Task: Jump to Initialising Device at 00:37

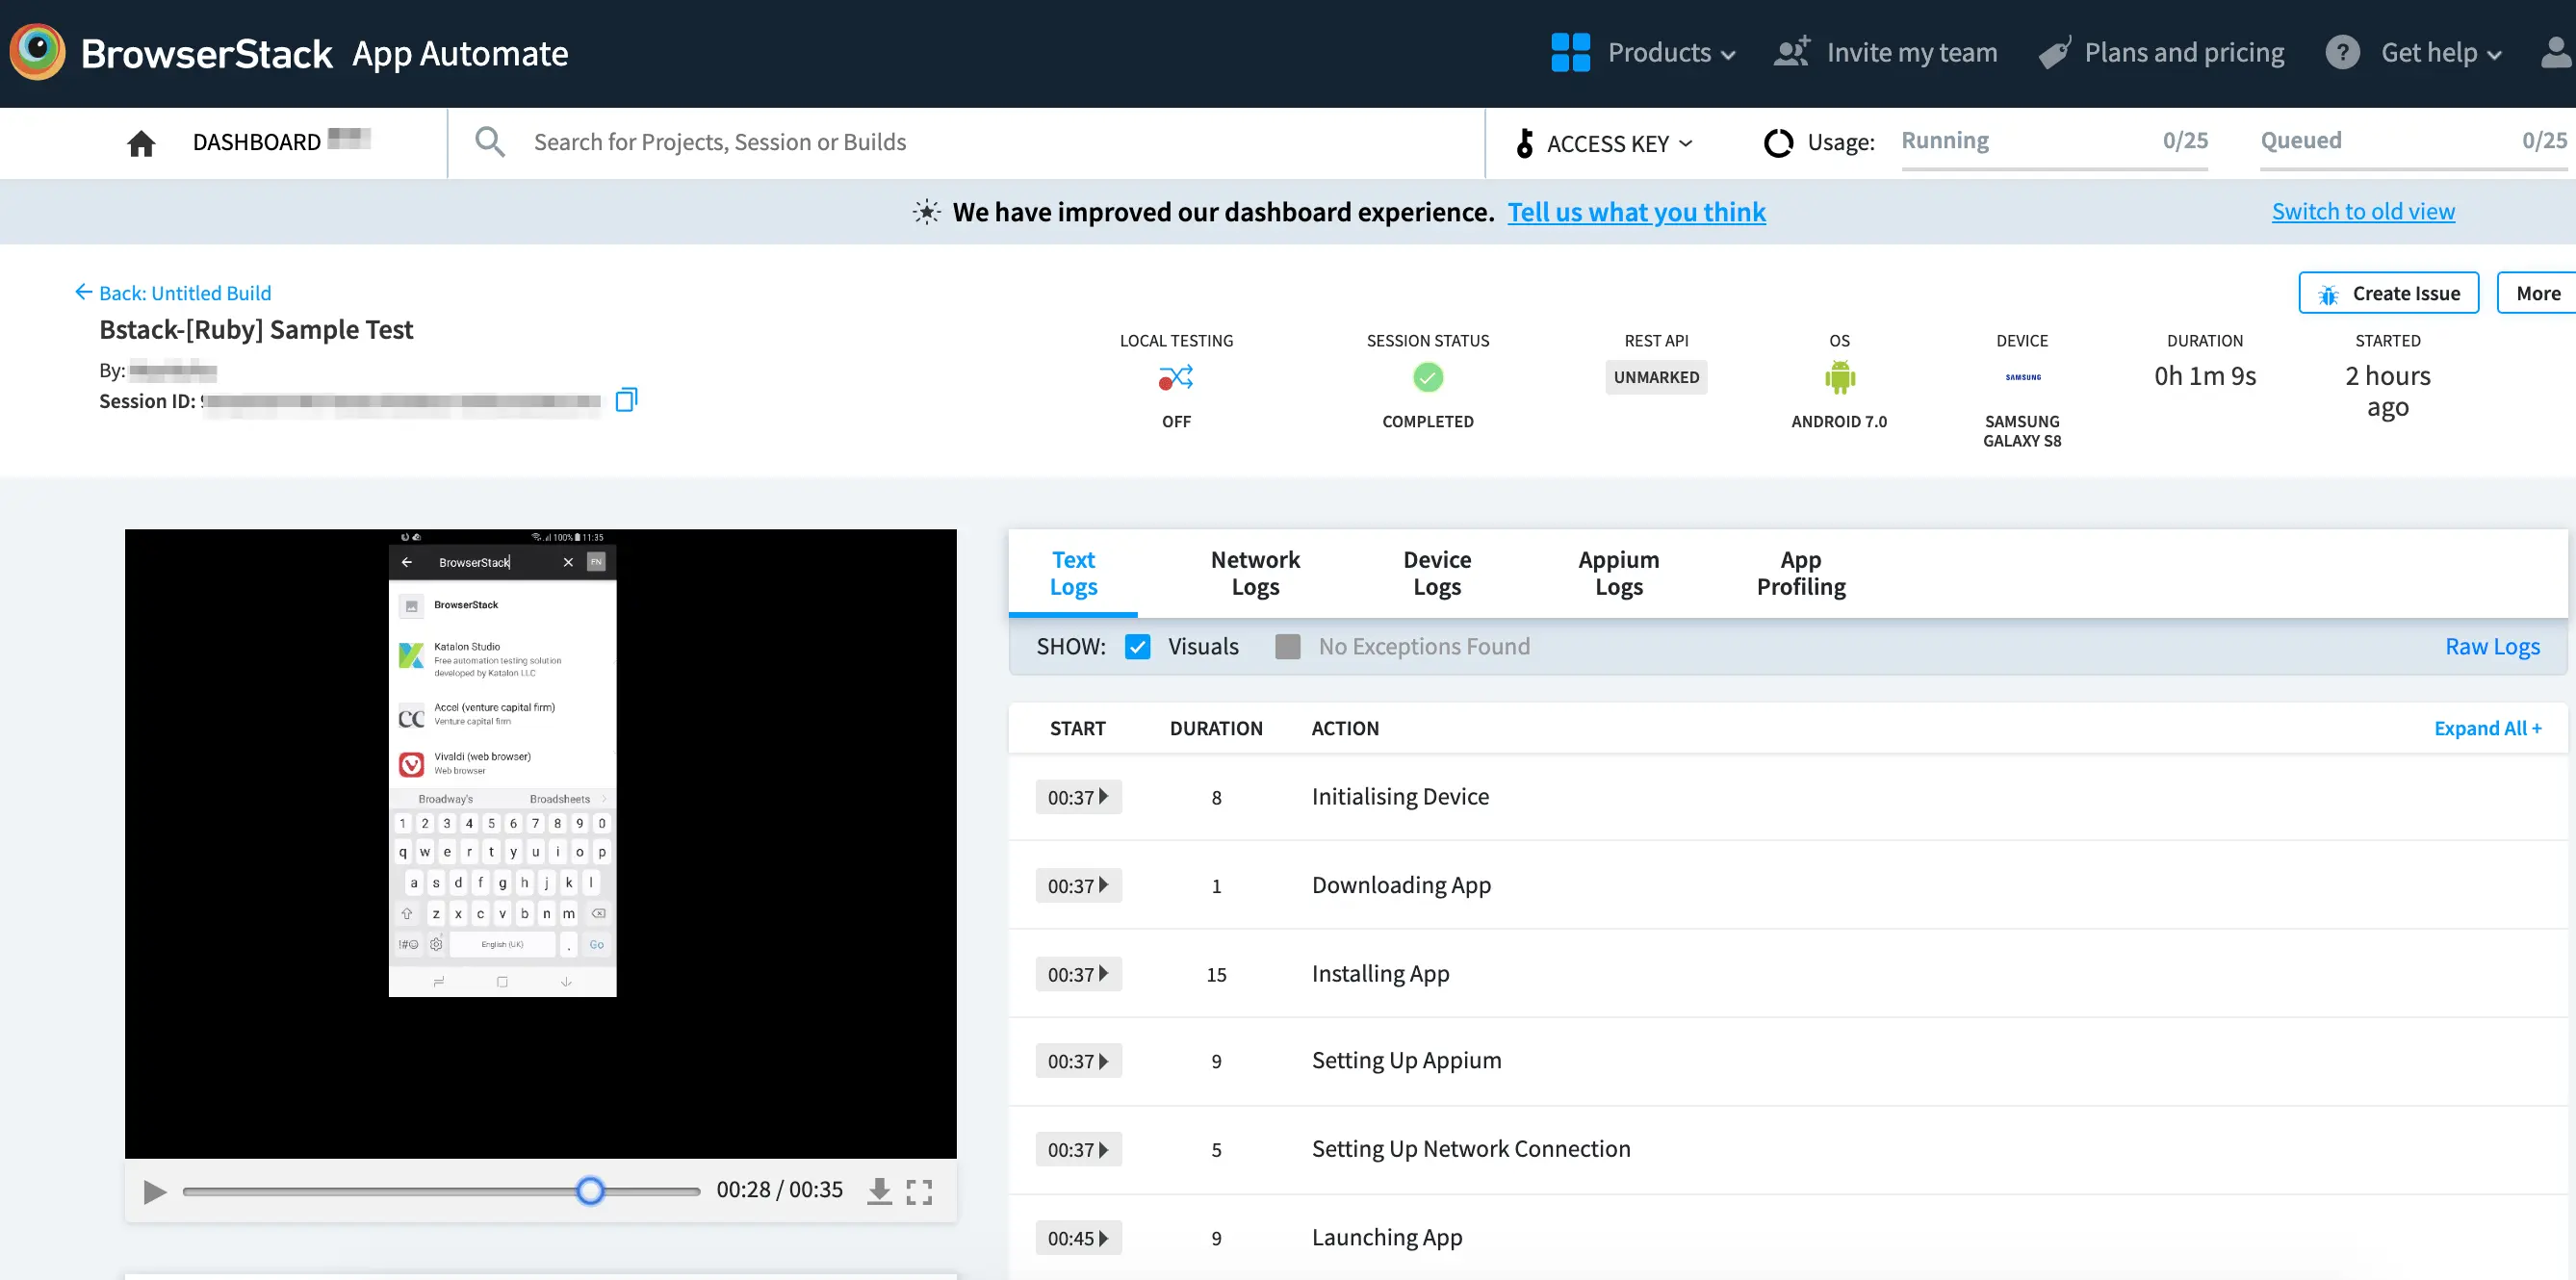Action: click(1078, 797)
